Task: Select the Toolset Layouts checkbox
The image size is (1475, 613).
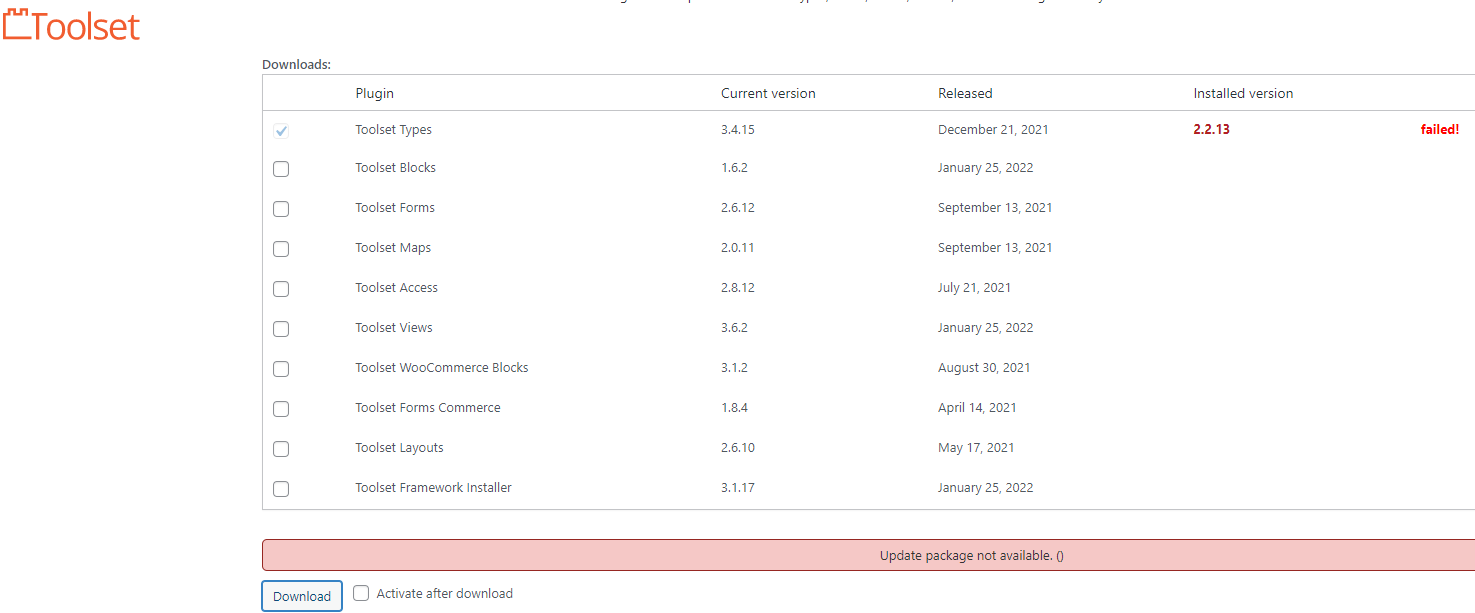Action: (281, 449)
